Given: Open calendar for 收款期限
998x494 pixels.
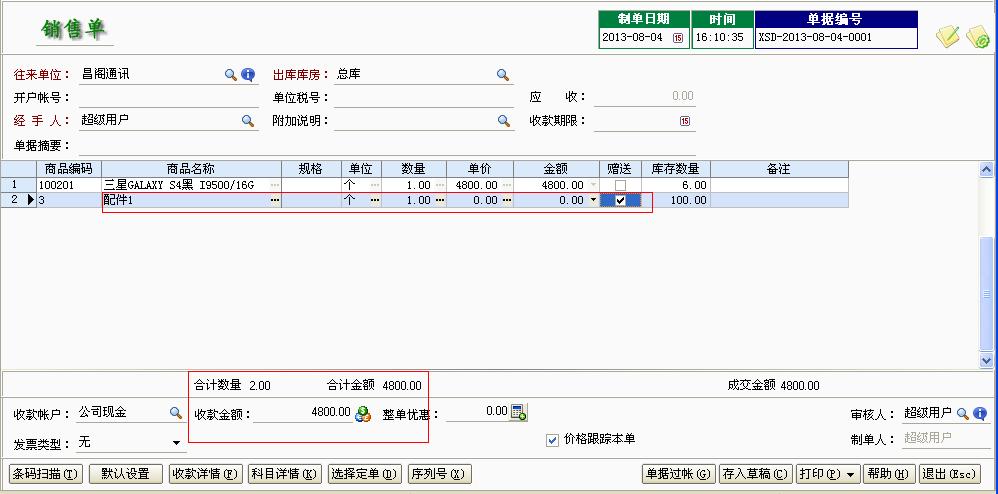Looking at the screenshot, I should tap(685, 120).
